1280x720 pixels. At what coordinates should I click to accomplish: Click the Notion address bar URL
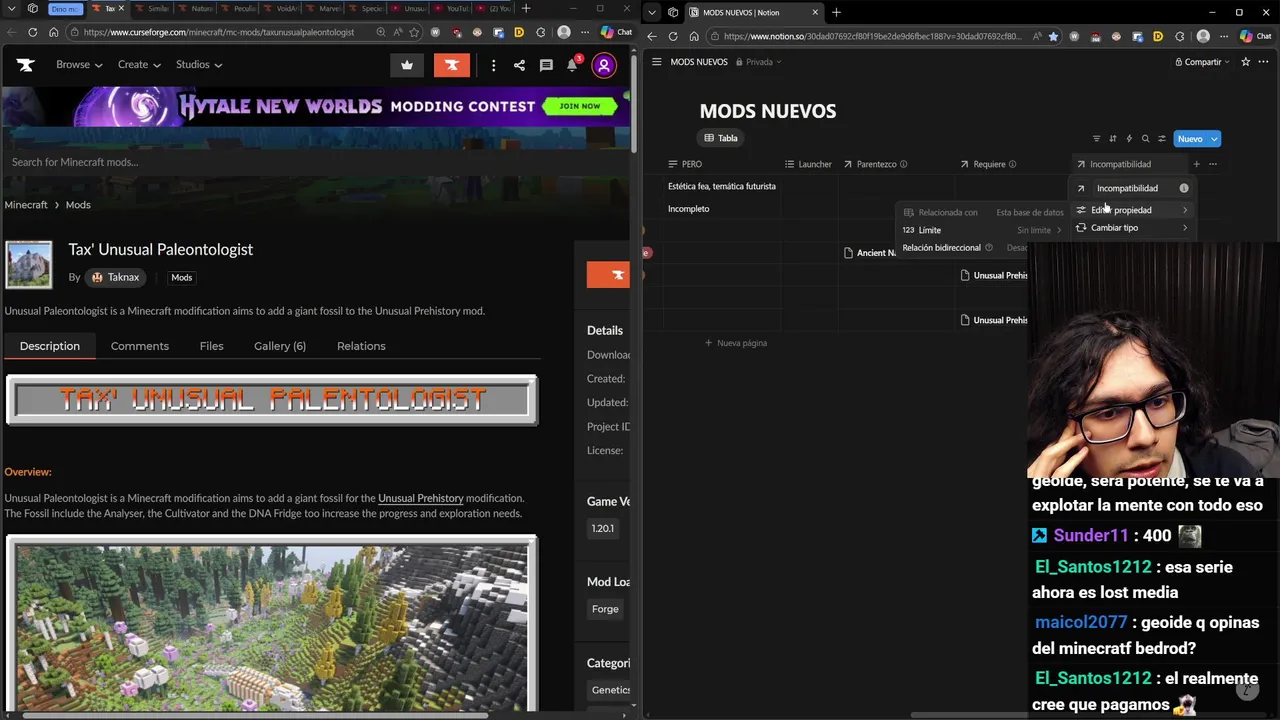[x=872, y=36]
